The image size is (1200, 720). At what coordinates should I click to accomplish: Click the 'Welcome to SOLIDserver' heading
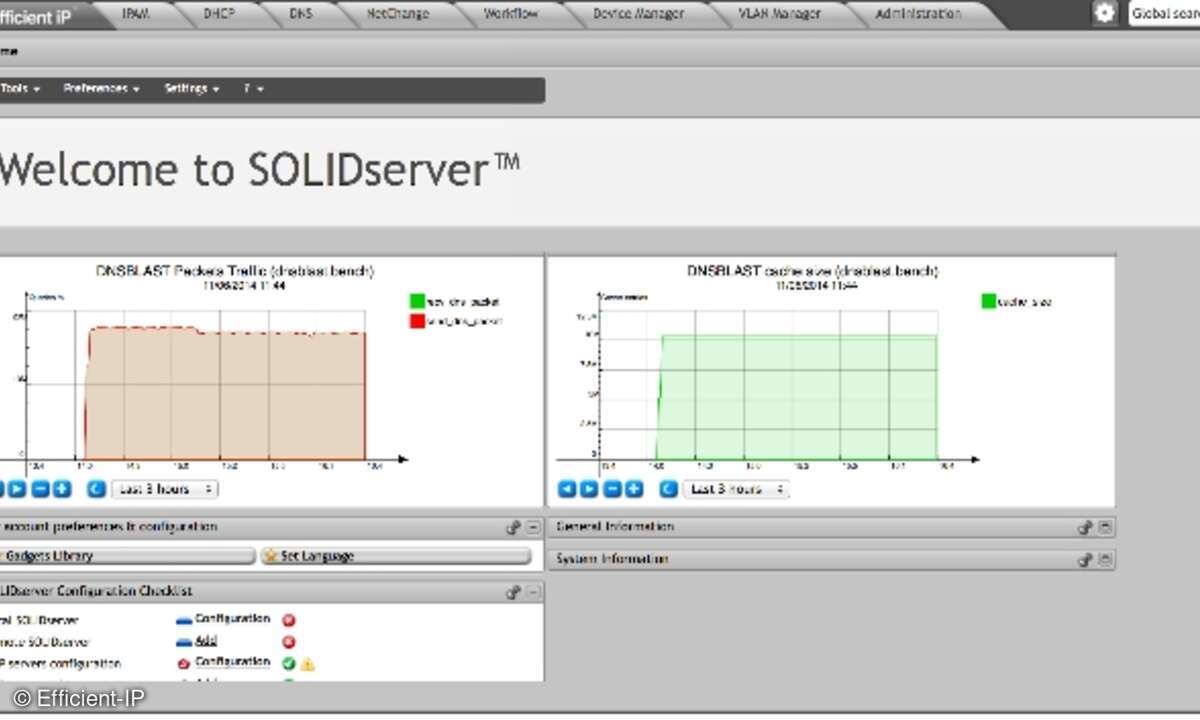pyautogui.click(x=259, y=170)
